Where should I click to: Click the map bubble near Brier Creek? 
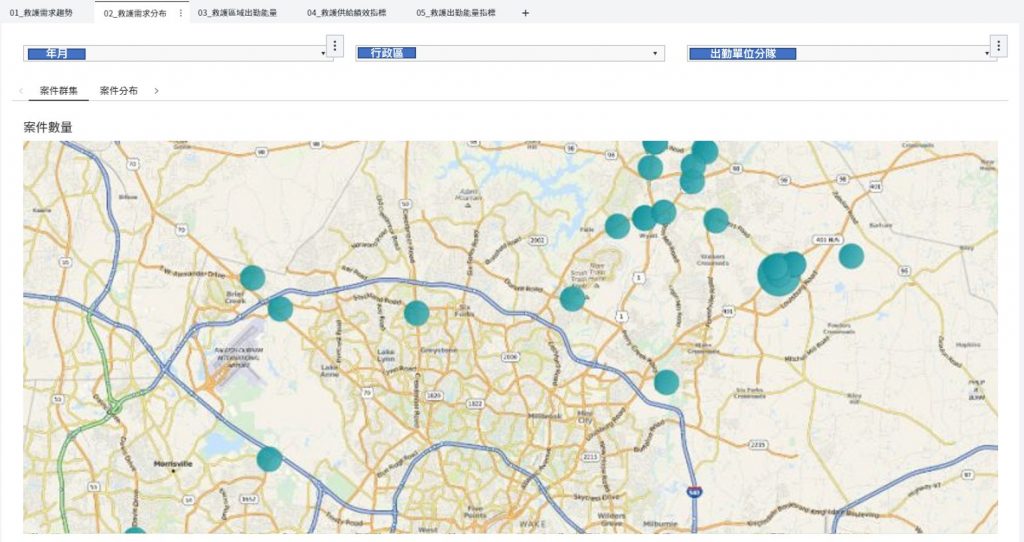tap(253, 278)
